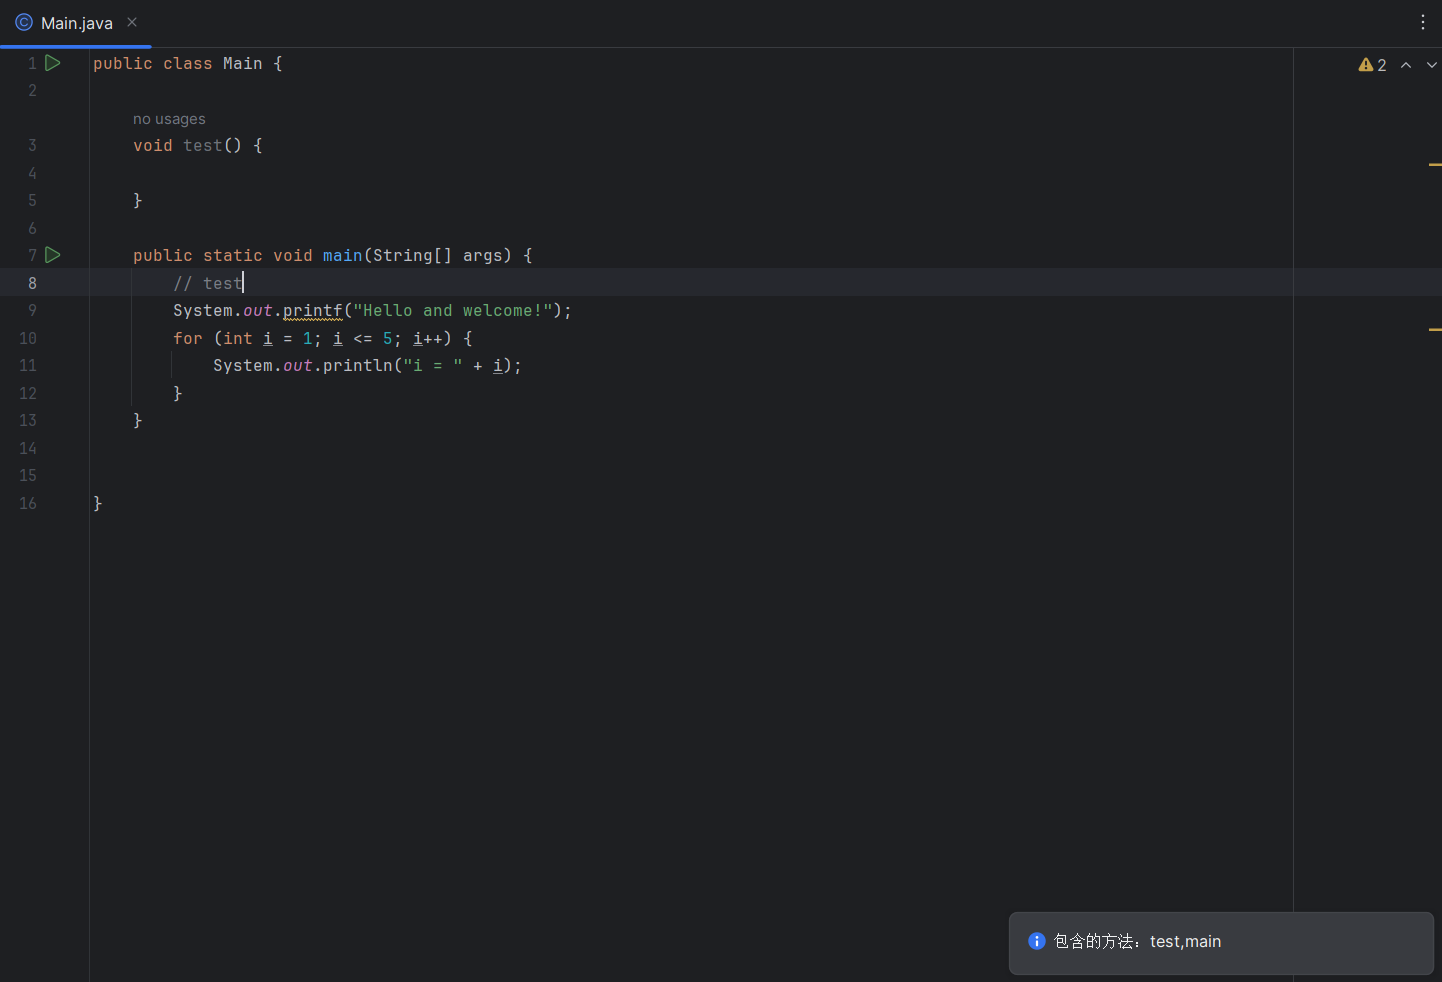The image size is (1442, 982).
Task: Go to previous highlighted problem arrow
Action: (x=1406, y=65)
